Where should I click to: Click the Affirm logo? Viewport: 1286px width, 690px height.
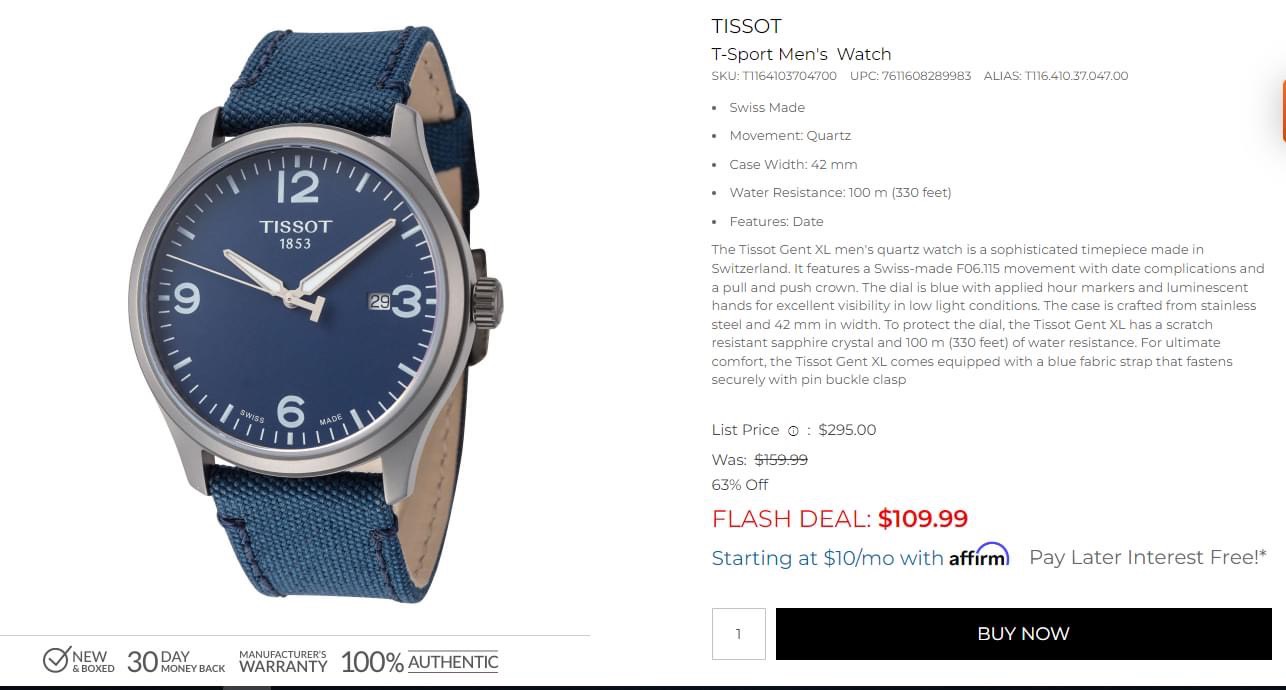979,556
